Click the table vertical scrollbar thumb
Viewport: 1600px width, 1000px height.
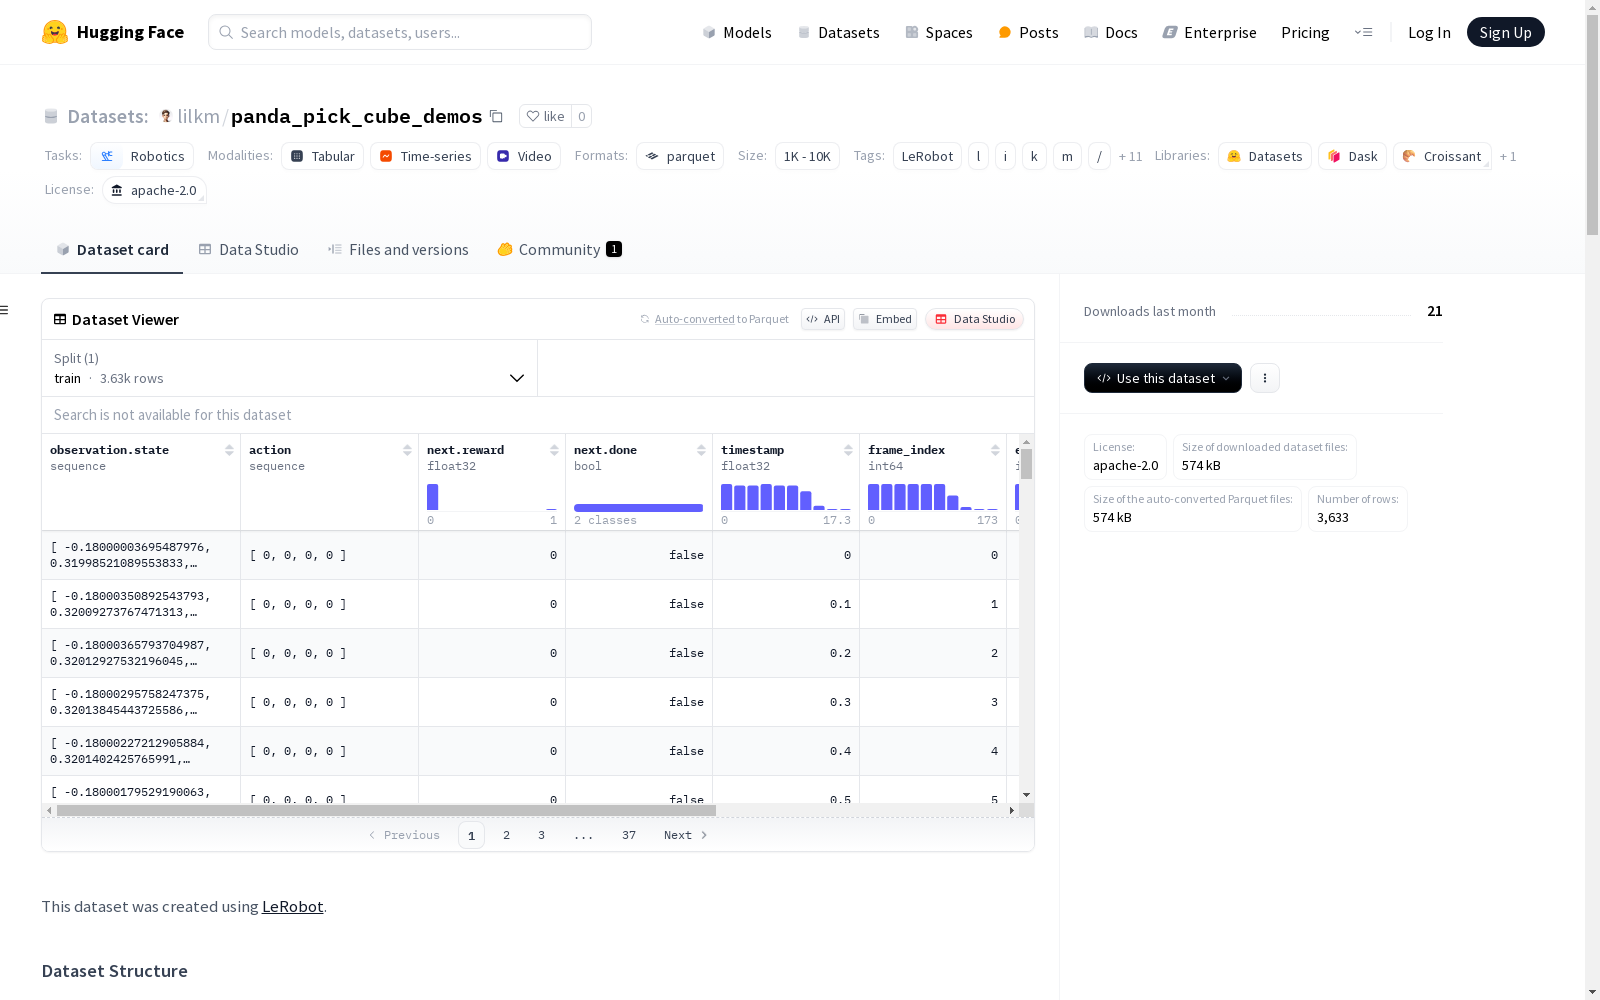(x=1026, y=464)
